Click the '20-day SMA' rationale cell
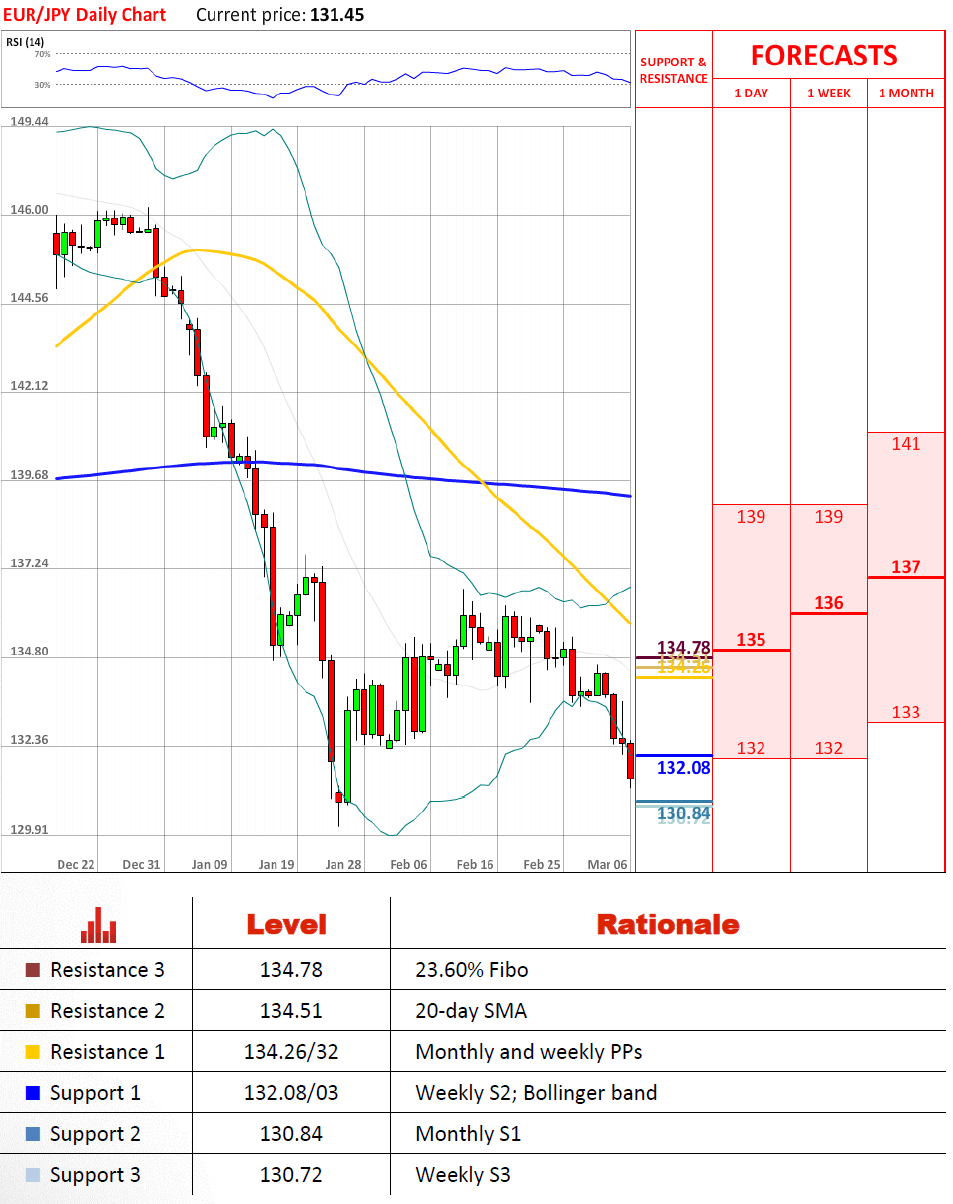The width and height of the screenshot is (953, 1204). [x=471, y=1011]
